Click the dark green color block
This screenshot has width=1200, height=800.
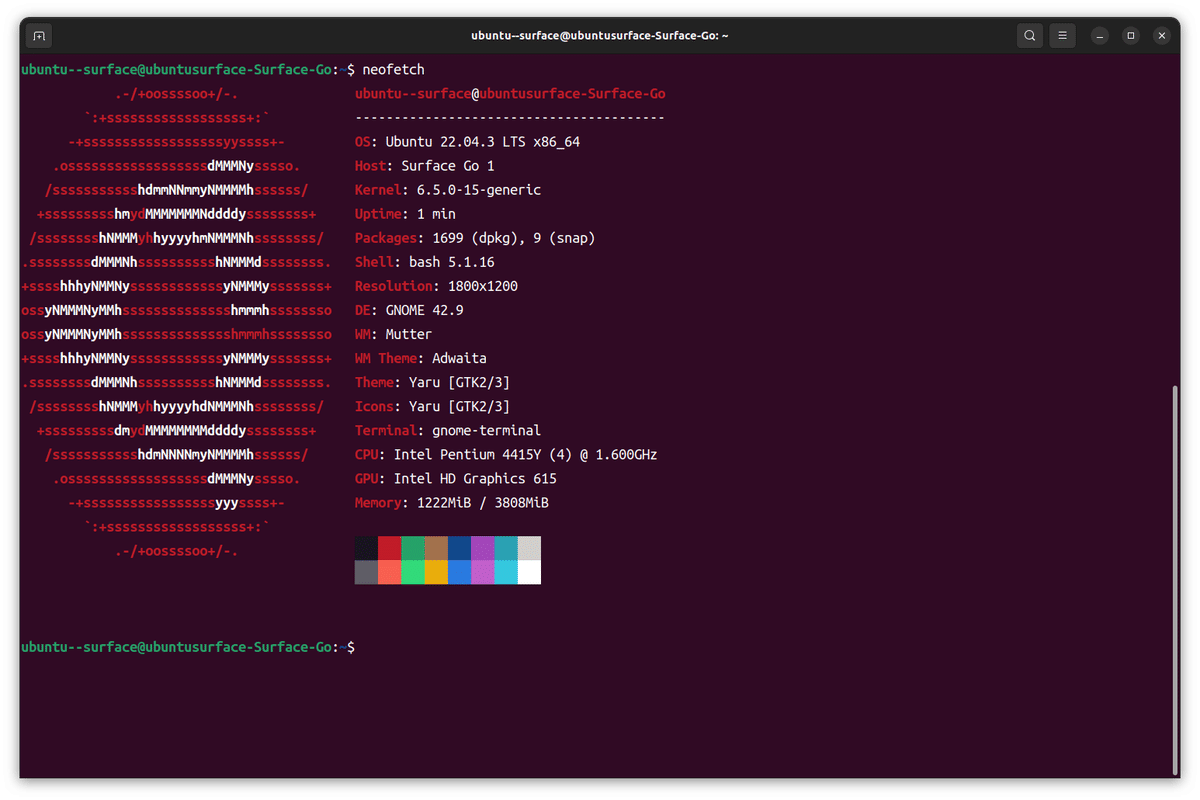click(413, 548)
